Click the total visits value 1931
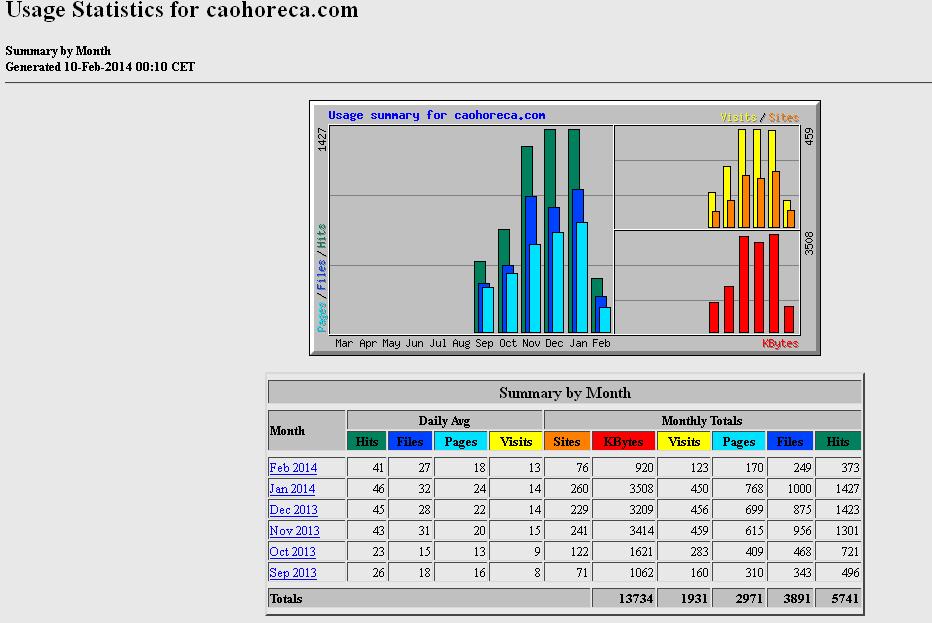The image size is (932, 623). tap(684, 599)
